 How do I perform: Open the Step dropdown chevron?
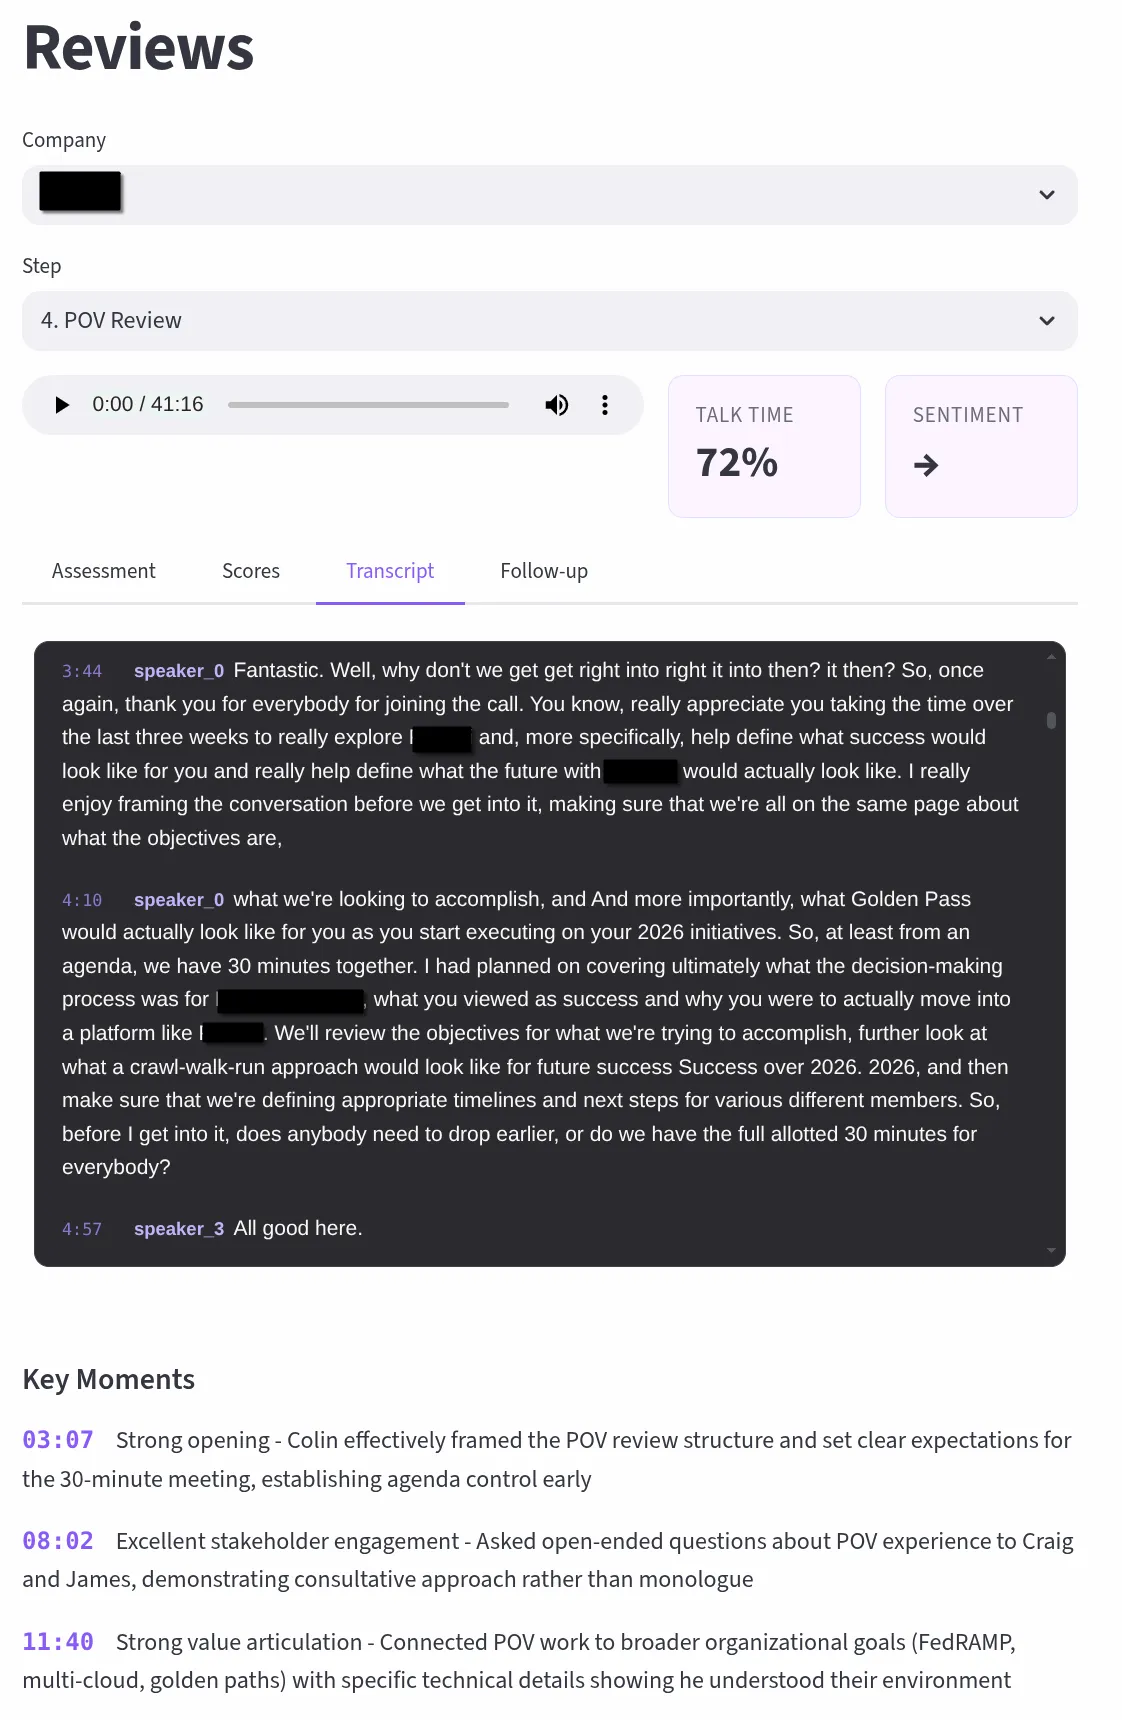coord(1046,321)
